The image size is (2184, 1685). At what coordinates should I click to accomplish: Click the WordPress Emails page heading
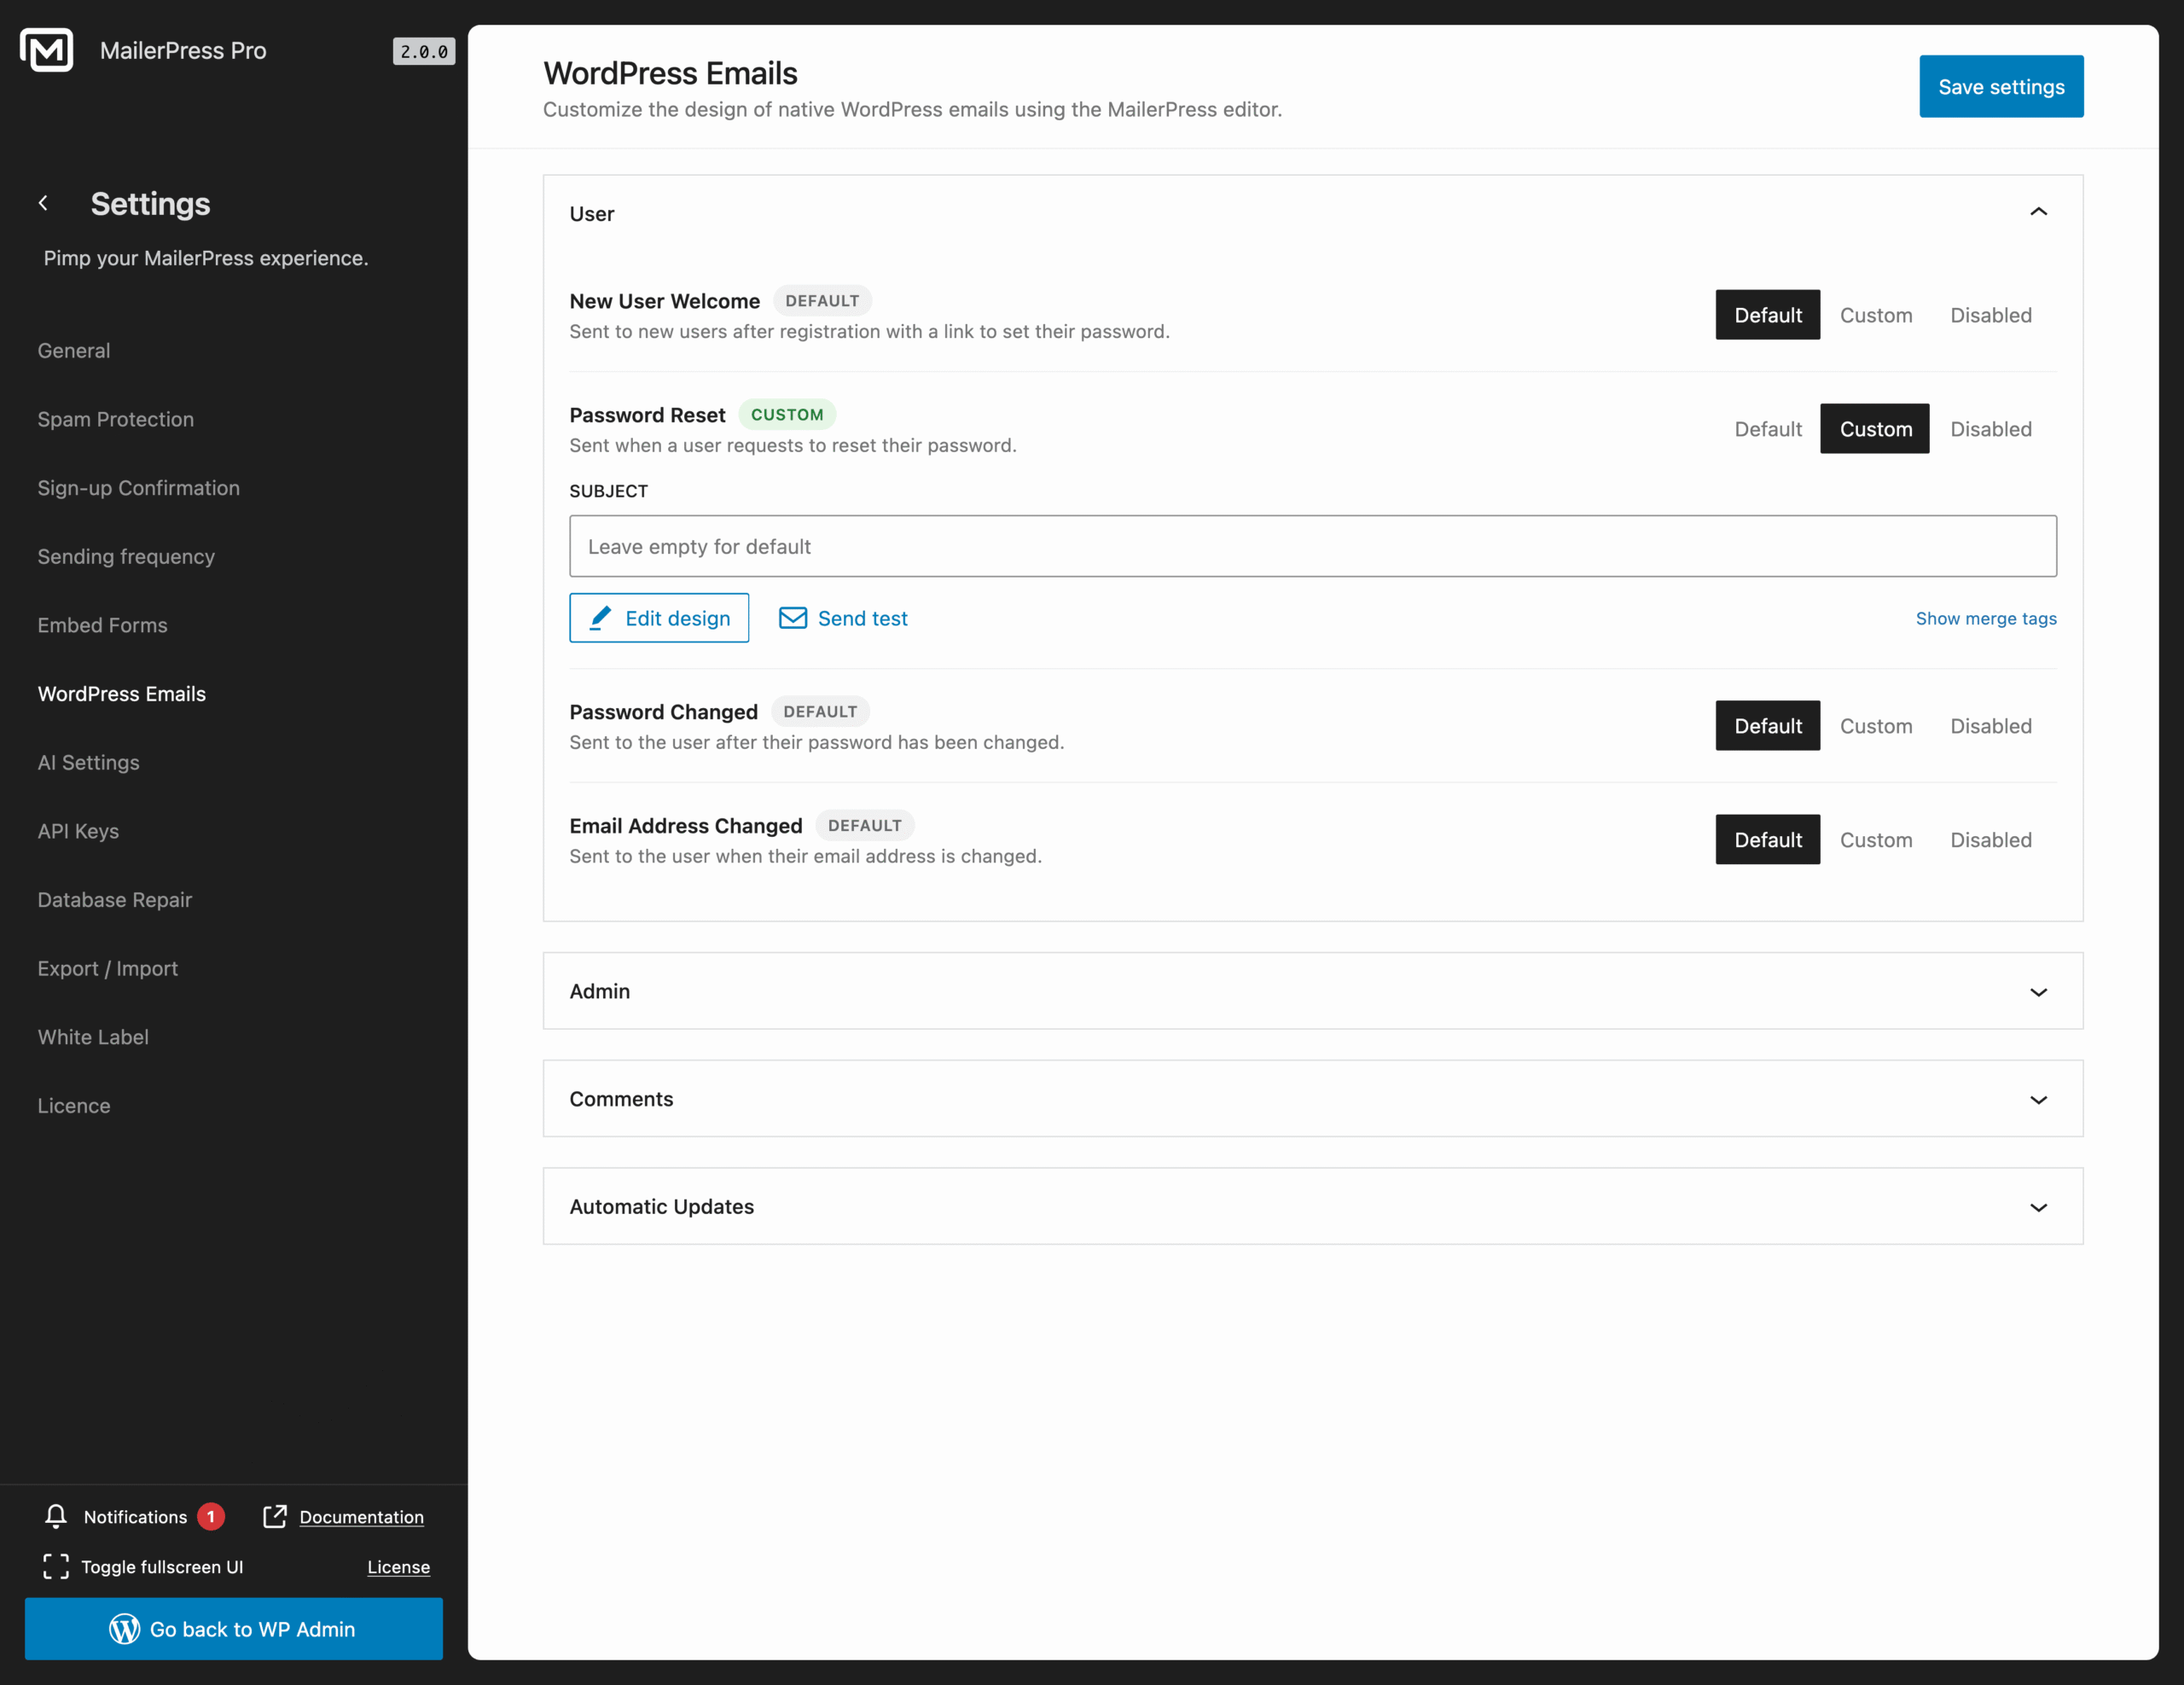click(x=670, y=73)
